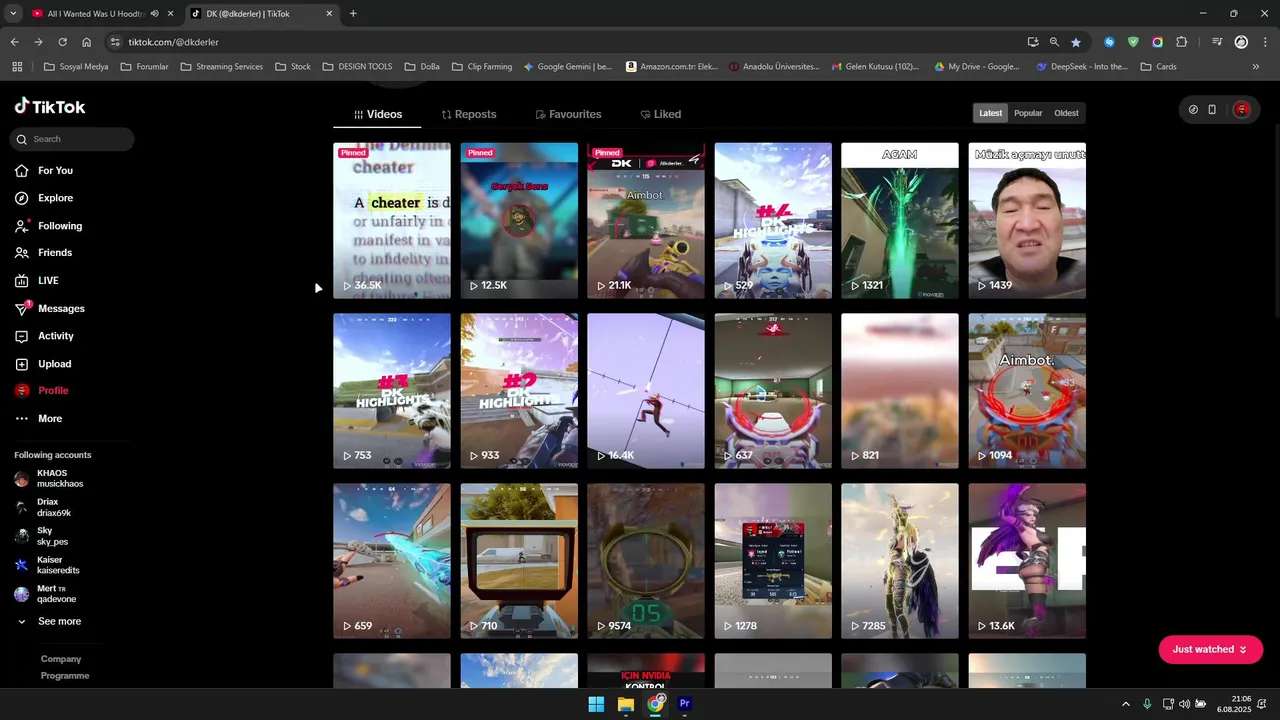This screenshot has width=1280, height=720.
Task: Sort videos by Oldest
Action: pyautogui.click(x=1066, y=113)
